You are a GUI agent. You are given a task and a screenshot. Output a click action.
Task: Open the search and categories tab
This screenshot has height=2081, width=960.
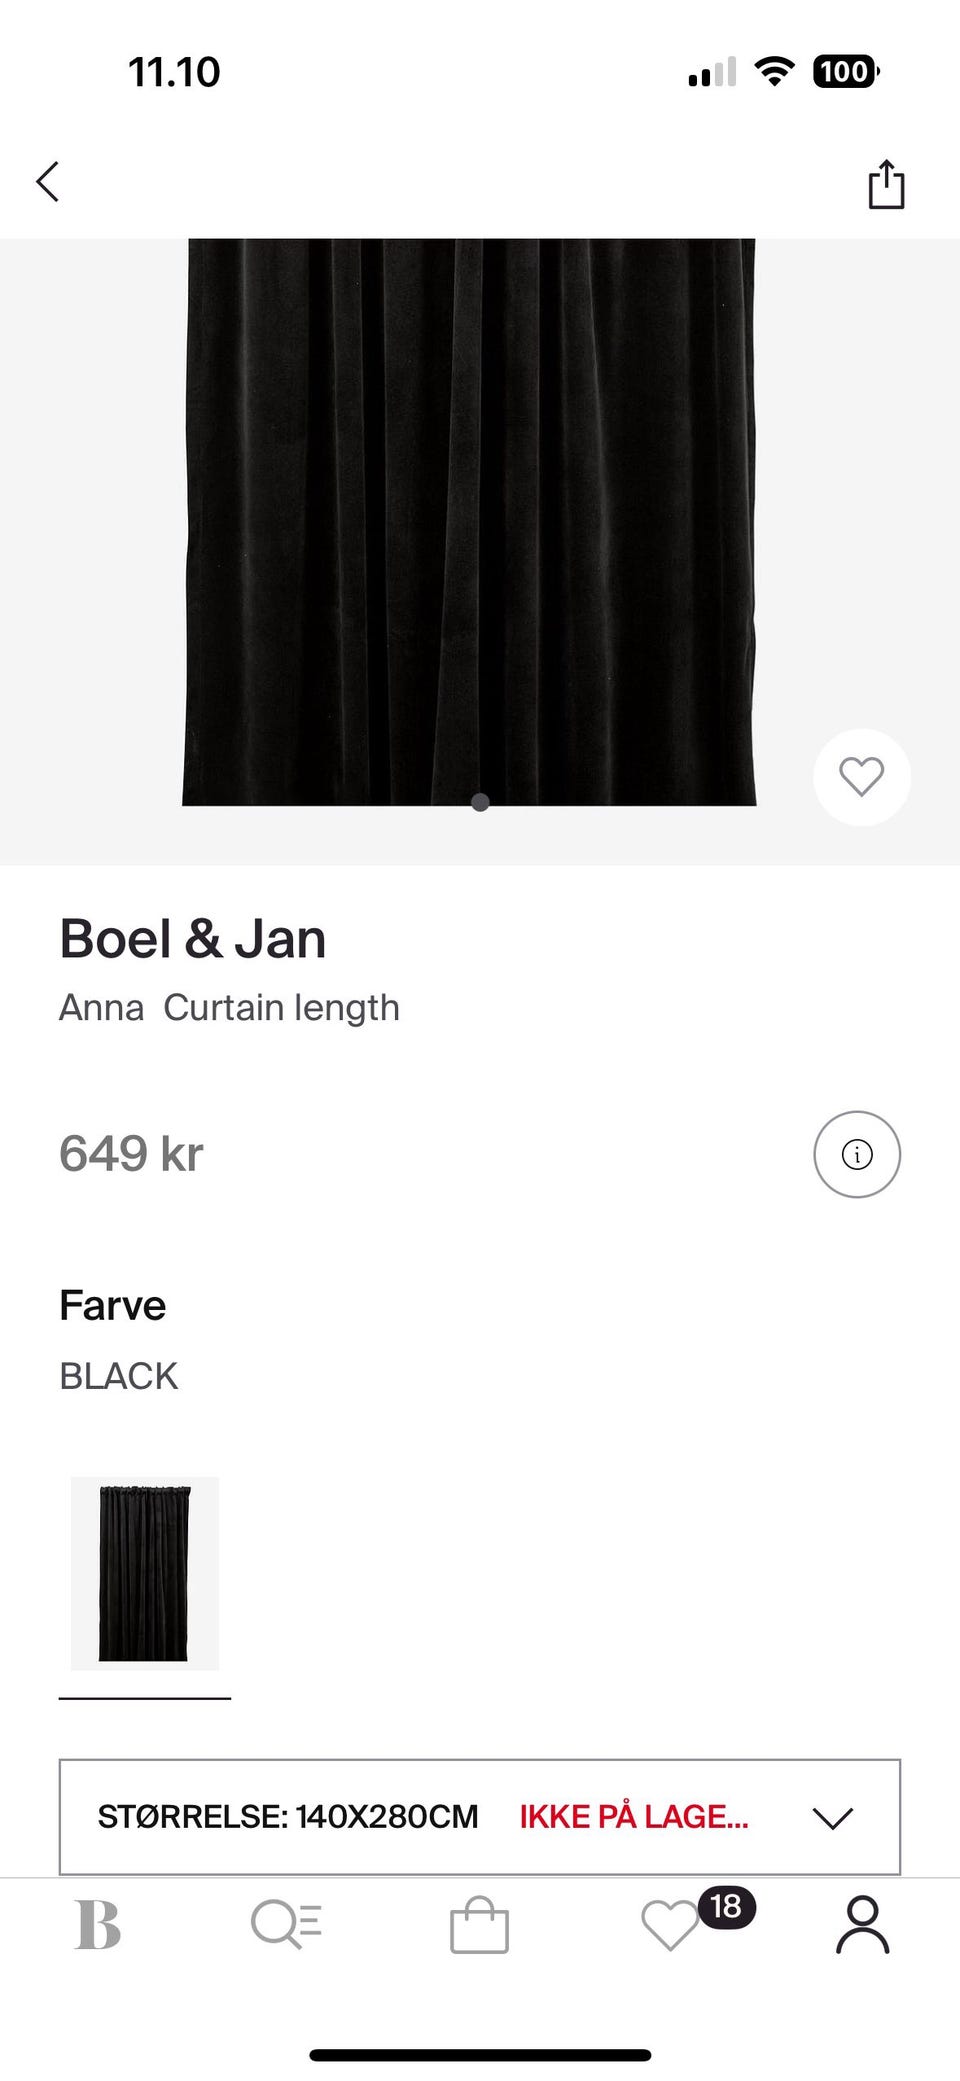pyautogui.click(x=287, y=1925)
